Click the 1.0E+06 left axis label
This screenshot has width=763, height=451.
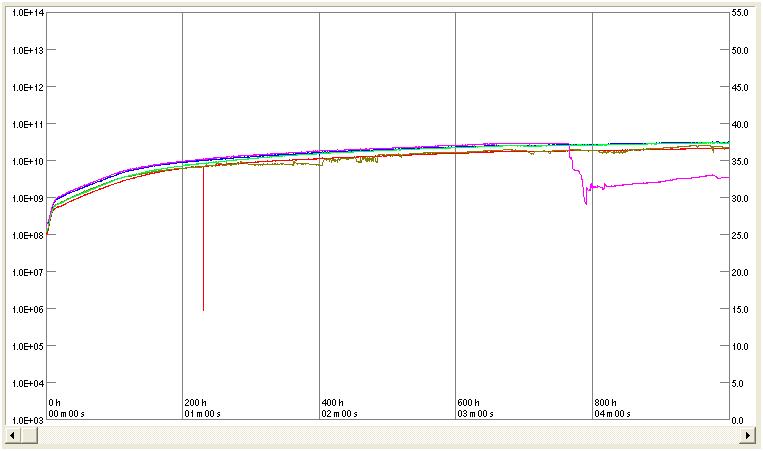point(28,309)
